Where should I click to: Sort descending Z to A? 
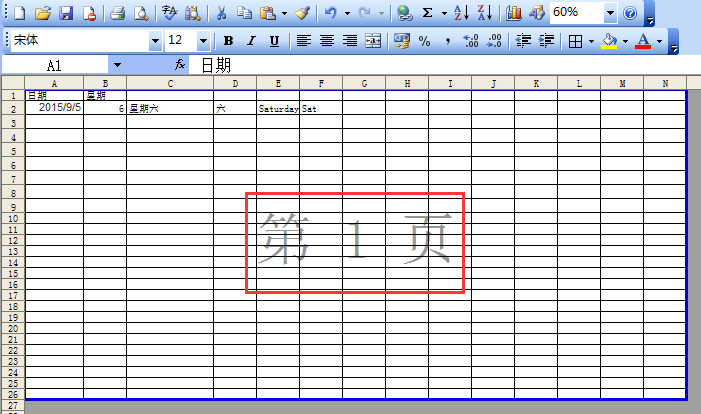pyautogui.click(x=485, y=13)
